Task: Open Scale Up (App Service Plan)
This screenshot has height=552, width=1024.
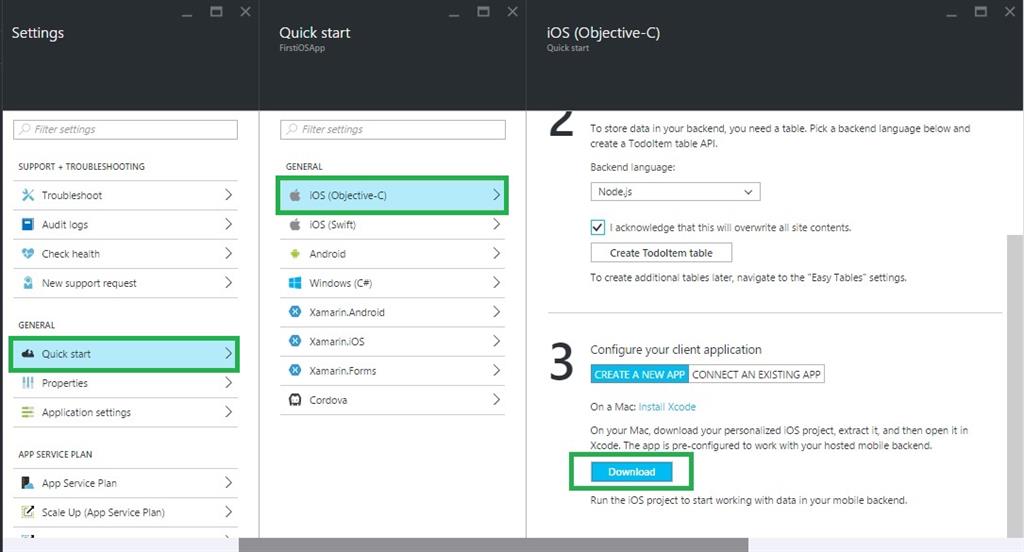Action: (125, 512)
